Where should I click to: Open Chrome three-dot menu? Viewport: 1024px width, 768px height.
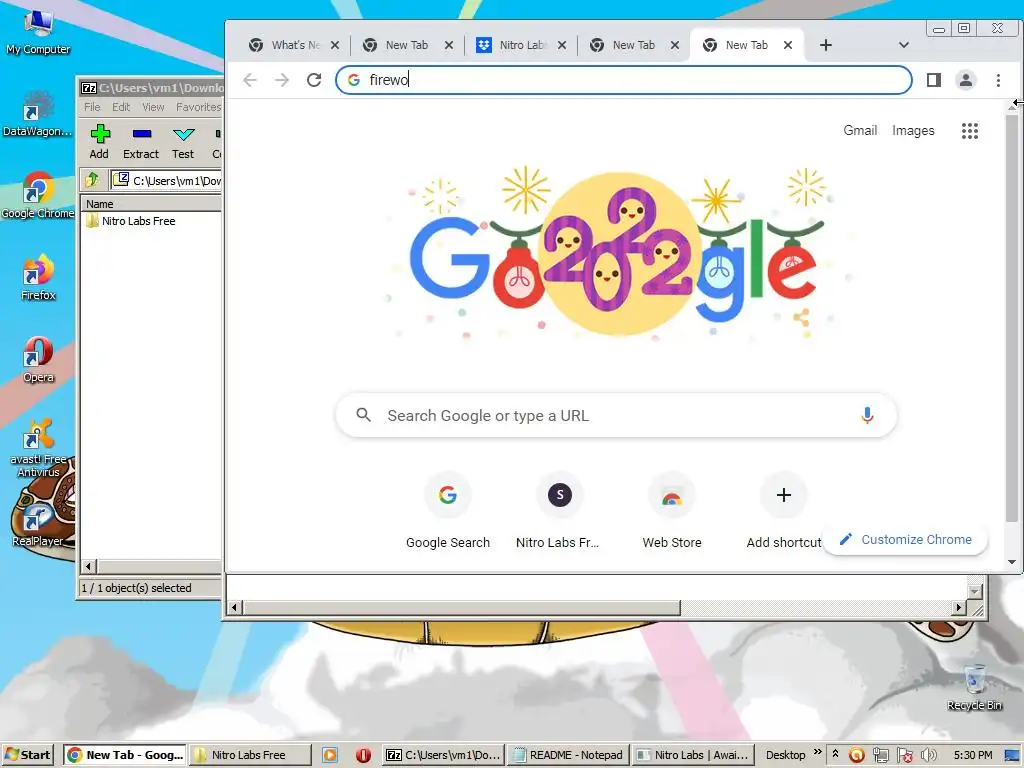(x=998, y=80)
